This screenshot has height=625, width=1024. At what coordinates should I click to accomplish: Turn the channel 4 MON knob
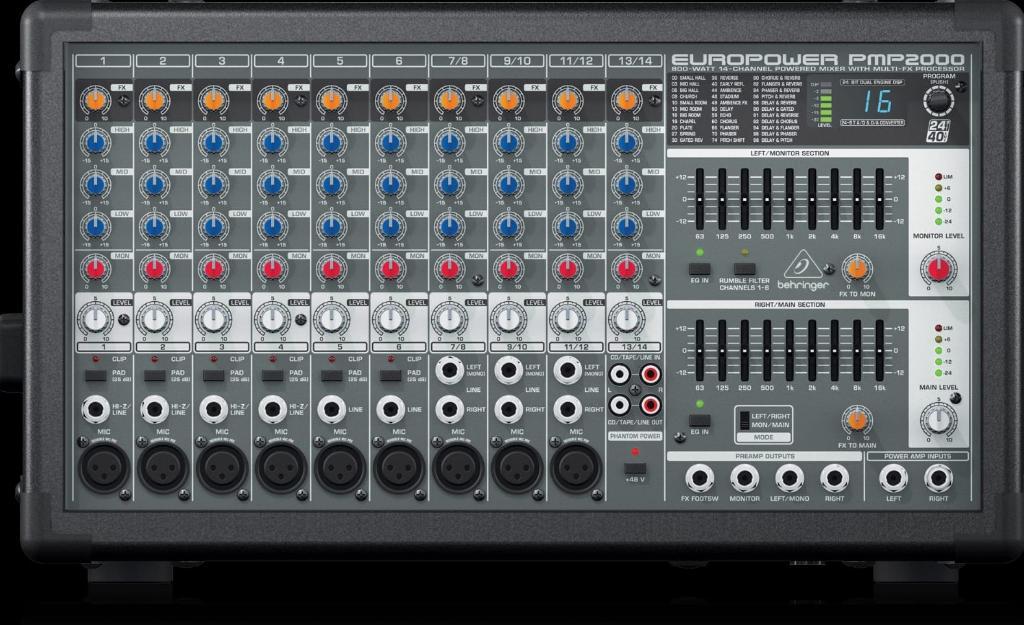272,268
